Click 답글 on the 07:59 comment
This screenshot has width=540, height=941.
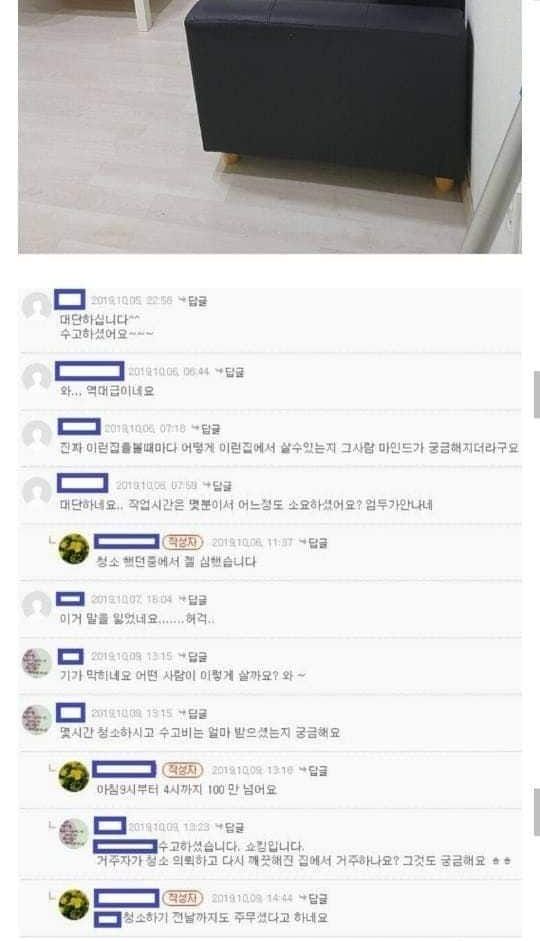pyautogui.click(x=217, y=486)
